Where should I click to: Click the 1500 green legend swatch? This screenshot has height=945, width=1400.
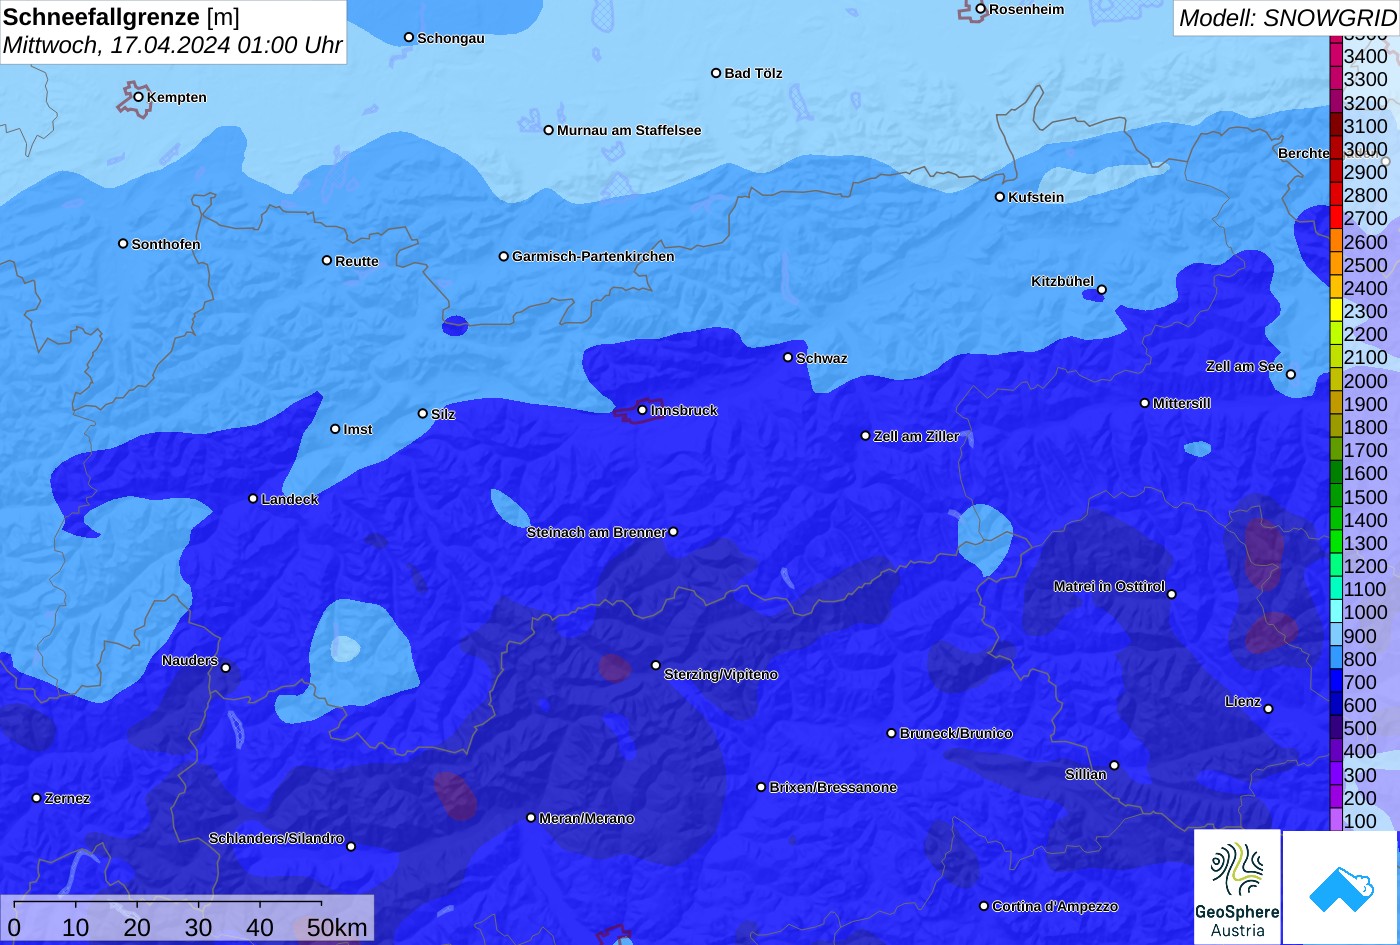tap(1336, 496)
